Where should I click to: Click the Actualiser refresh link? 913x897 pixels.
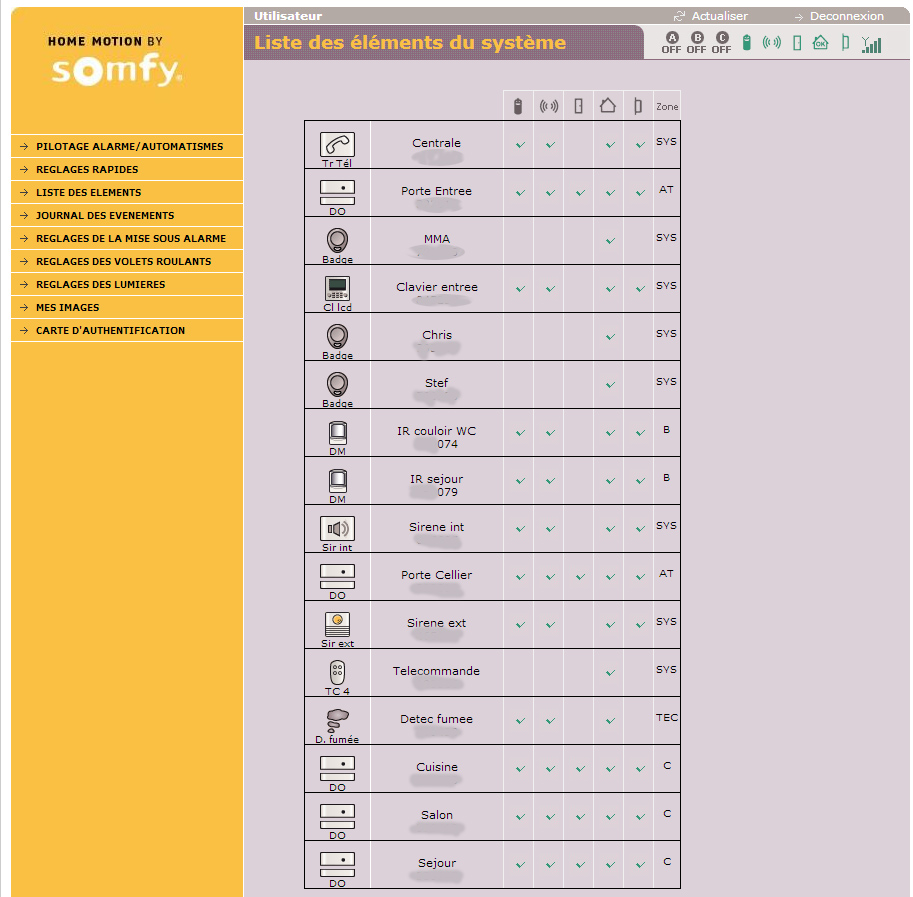[x=719, y=16]
